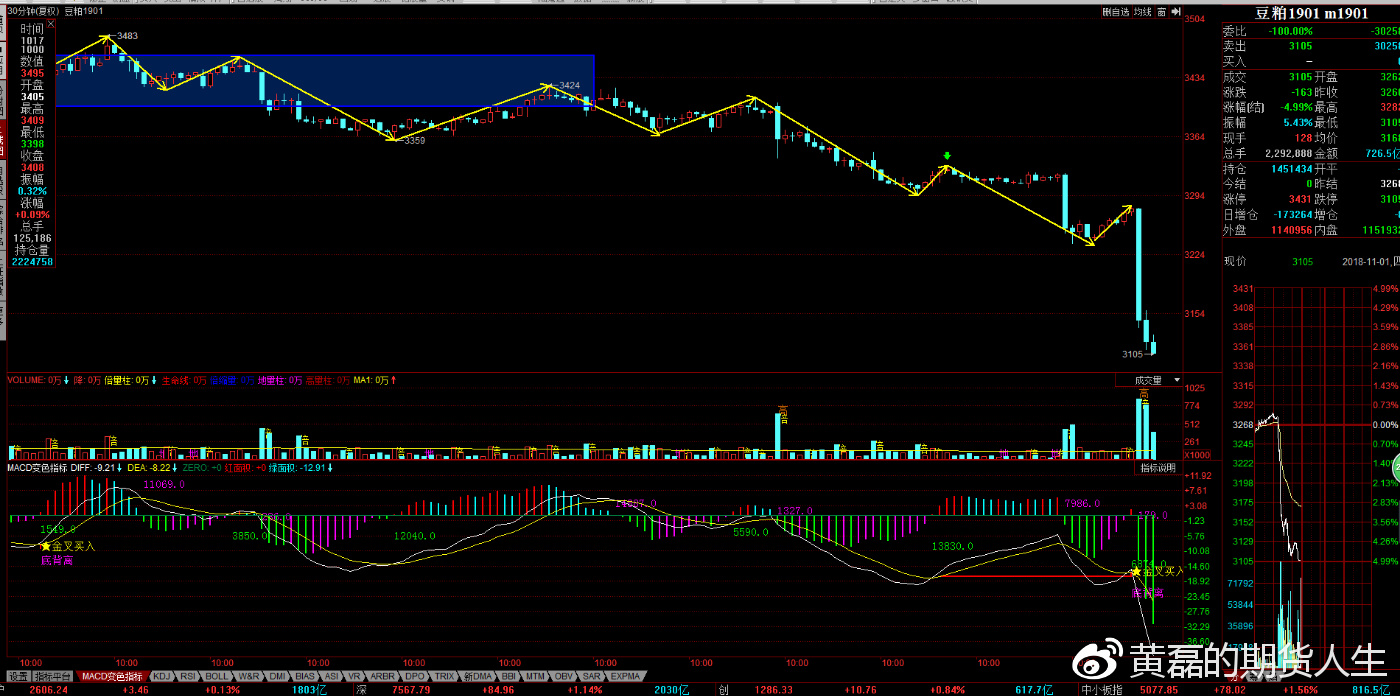Switch to the EXPMA indicator tab
This screenshot has height=696, width=1400.
pyautogui.click(x=626, y=676)
